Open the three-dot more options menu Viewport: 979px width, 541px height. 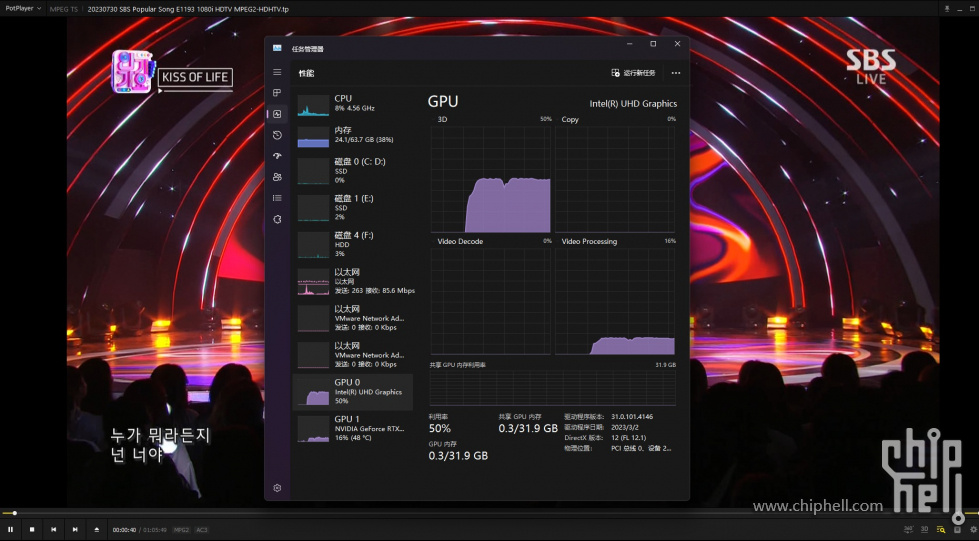point(676,73)
